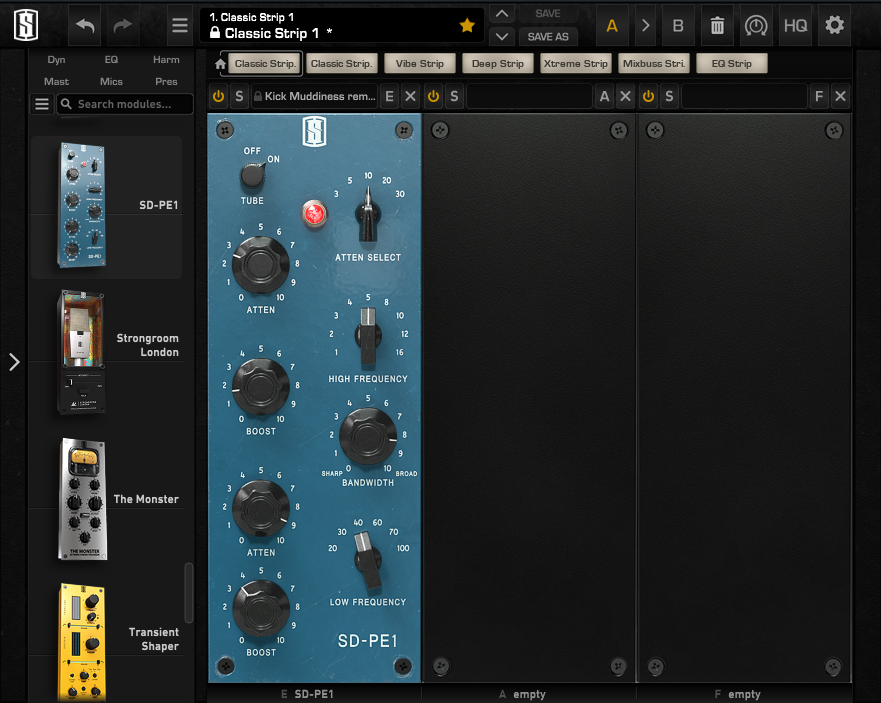The image size is (881, 703).
Task: Load the Xtreme Strip preset
Action: click(576, 64)
